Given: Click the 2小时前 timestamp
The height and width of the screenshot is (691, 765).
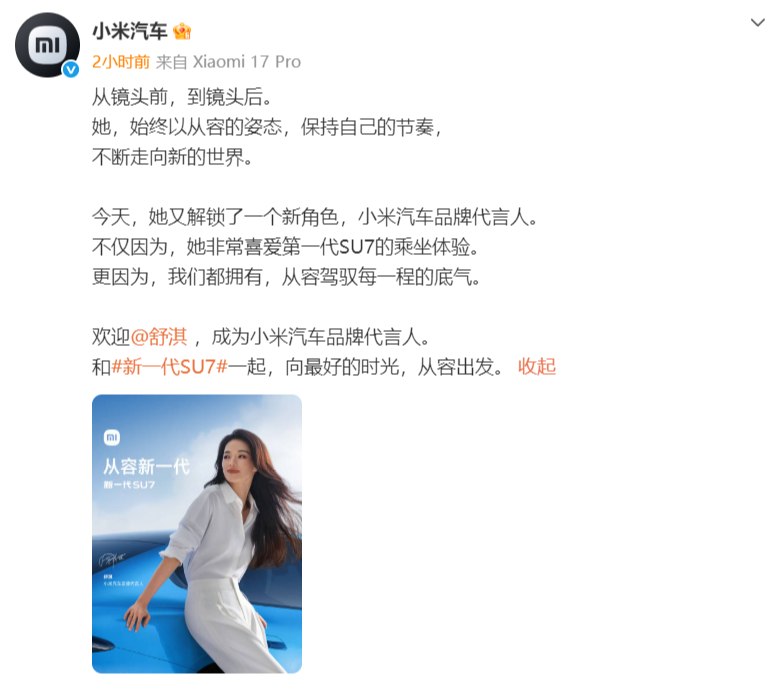Looking at the screenshot, I should [121, 62].
